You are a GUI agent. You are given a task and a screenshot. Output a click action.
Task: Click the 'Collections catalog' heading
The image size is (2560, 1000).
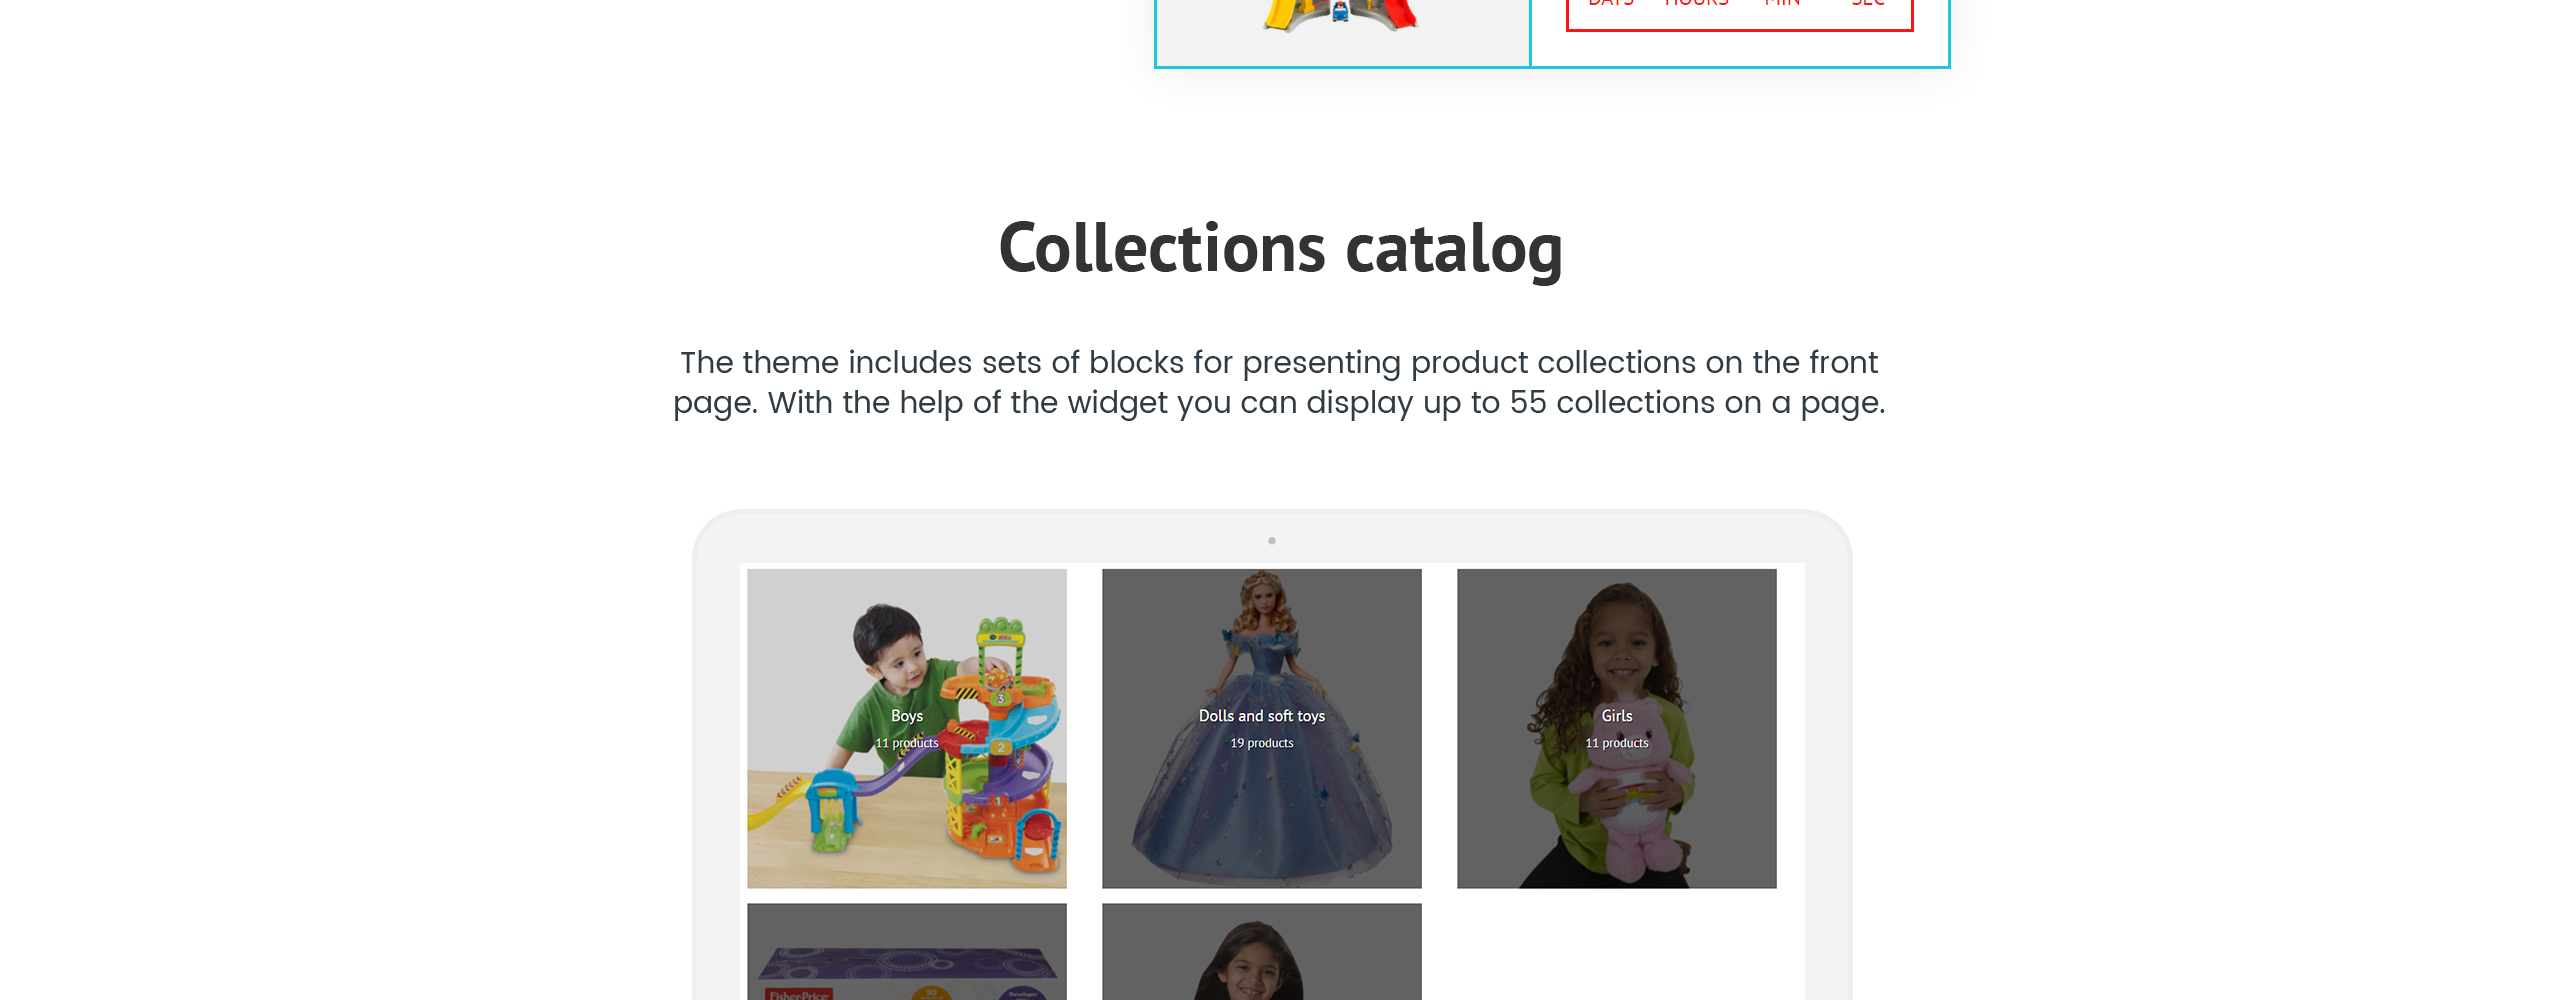pyautogui.click(x=1280, y=248)
